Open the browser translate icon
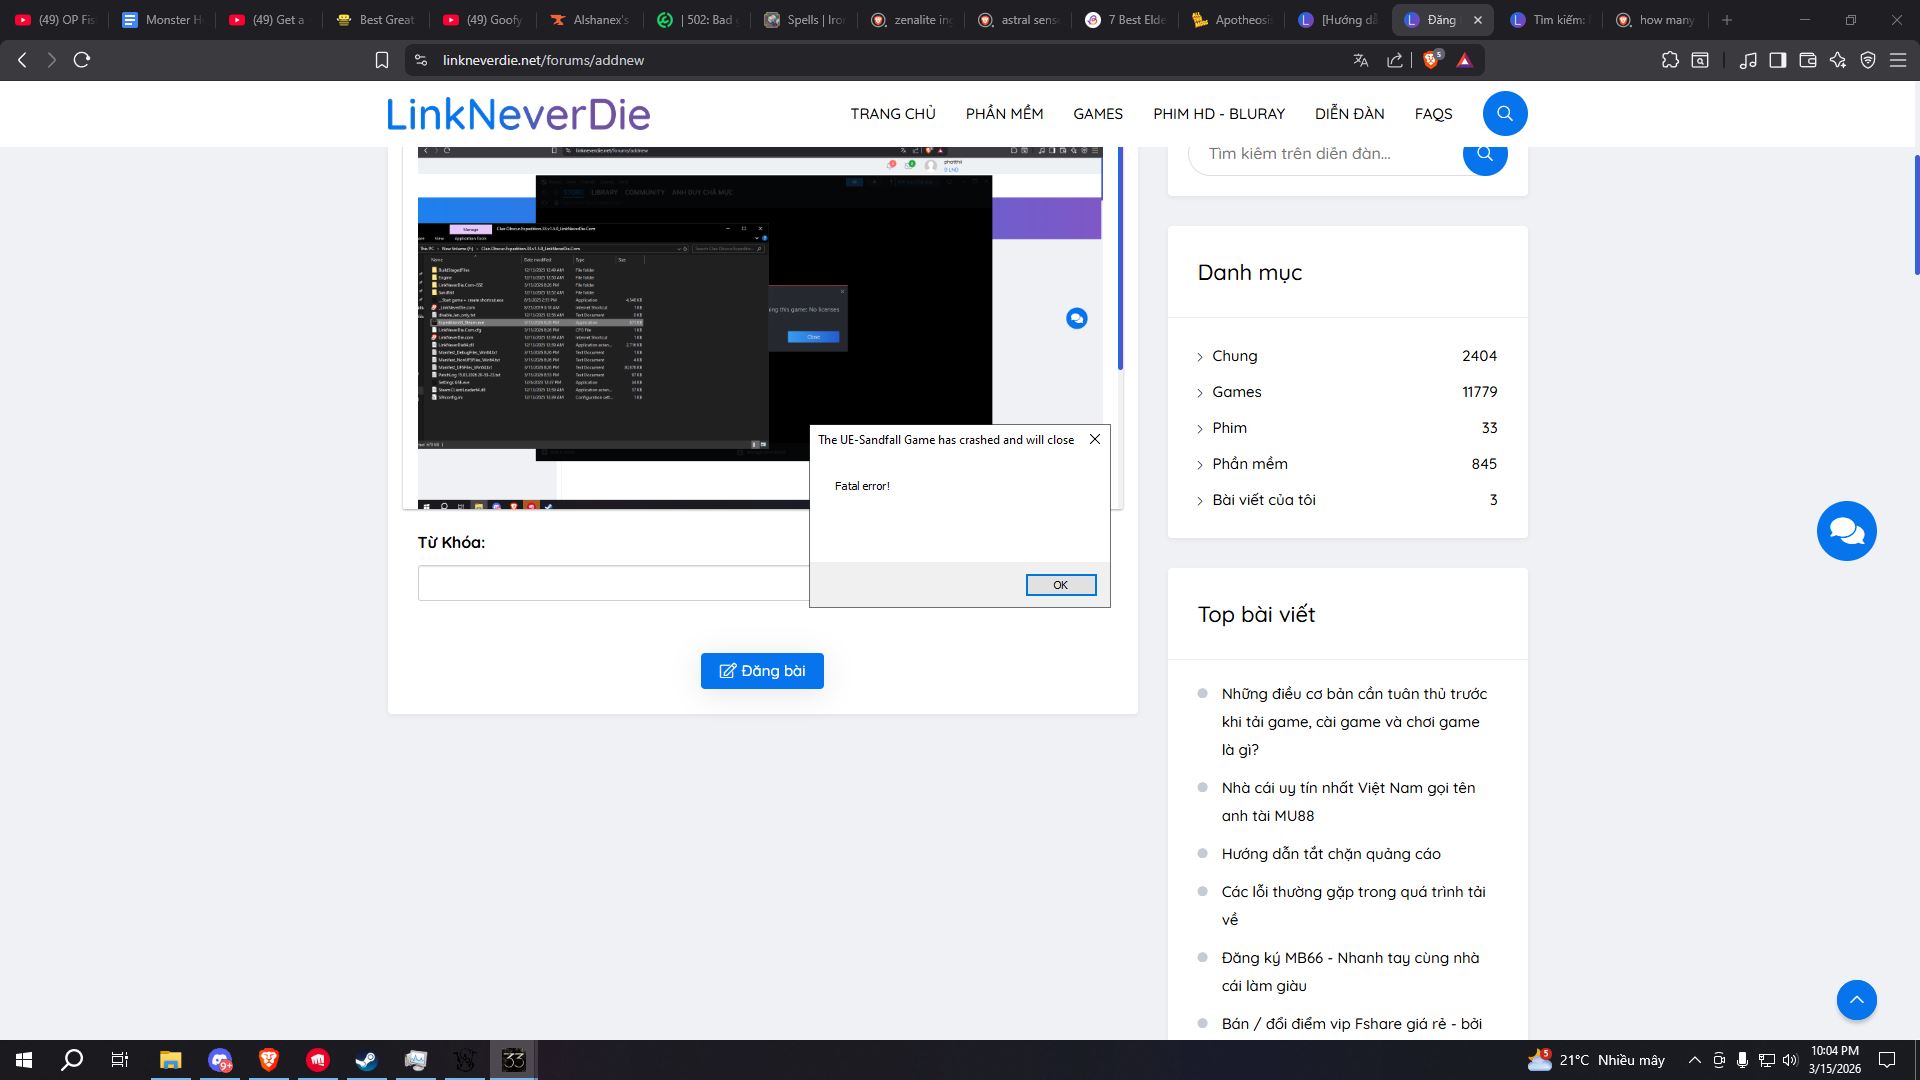The image size is (1920, 1080). click(1360, 60)
